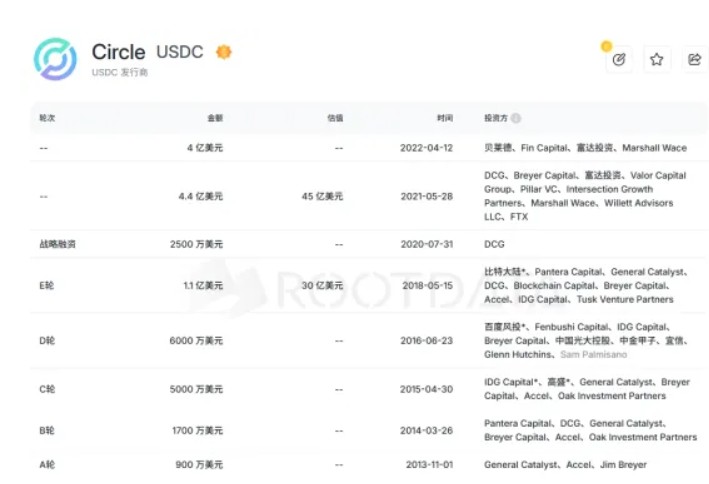Open investor link Fin Capital
Viewport: 709px width, 484px height.
pyautogui.click(x=544, y=148)
